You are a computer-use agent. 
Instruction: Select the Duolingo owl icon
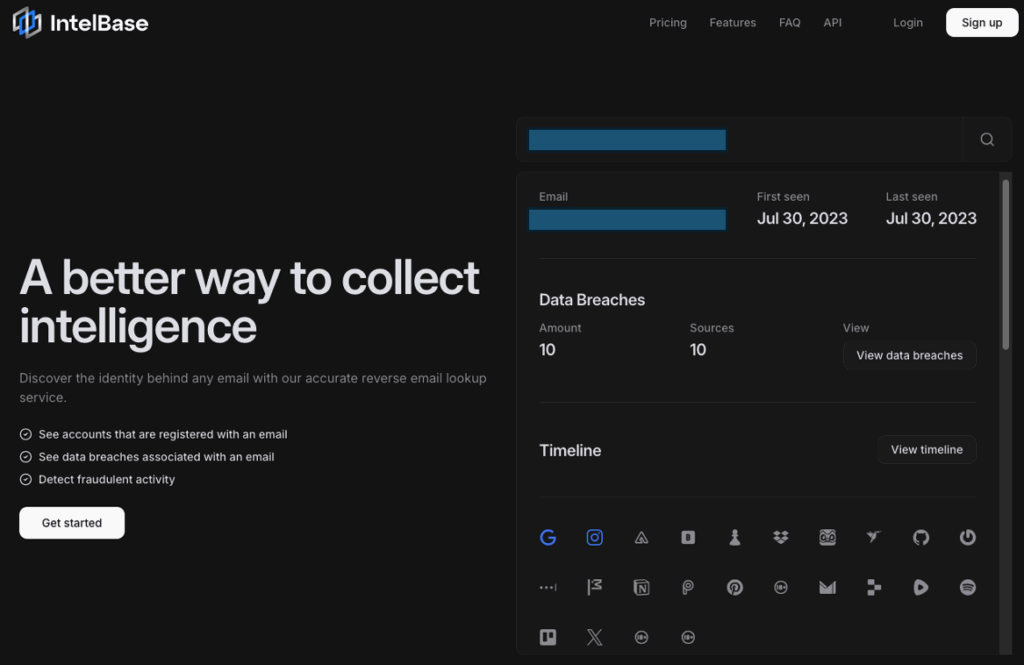click(827, 537)
